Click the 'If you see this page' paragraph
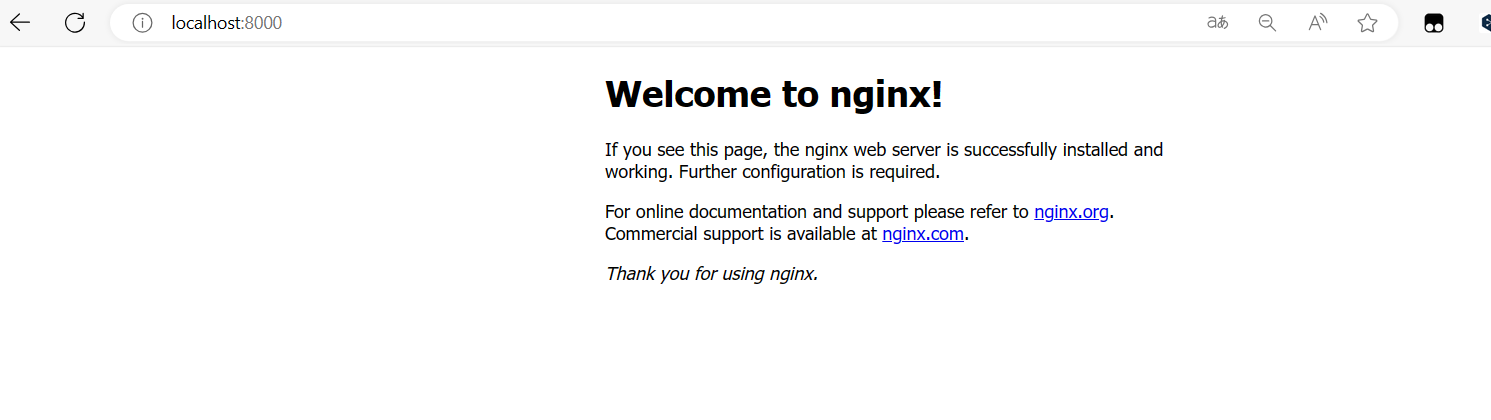This screenshot has width=1491, height=420. click(884, 161)
